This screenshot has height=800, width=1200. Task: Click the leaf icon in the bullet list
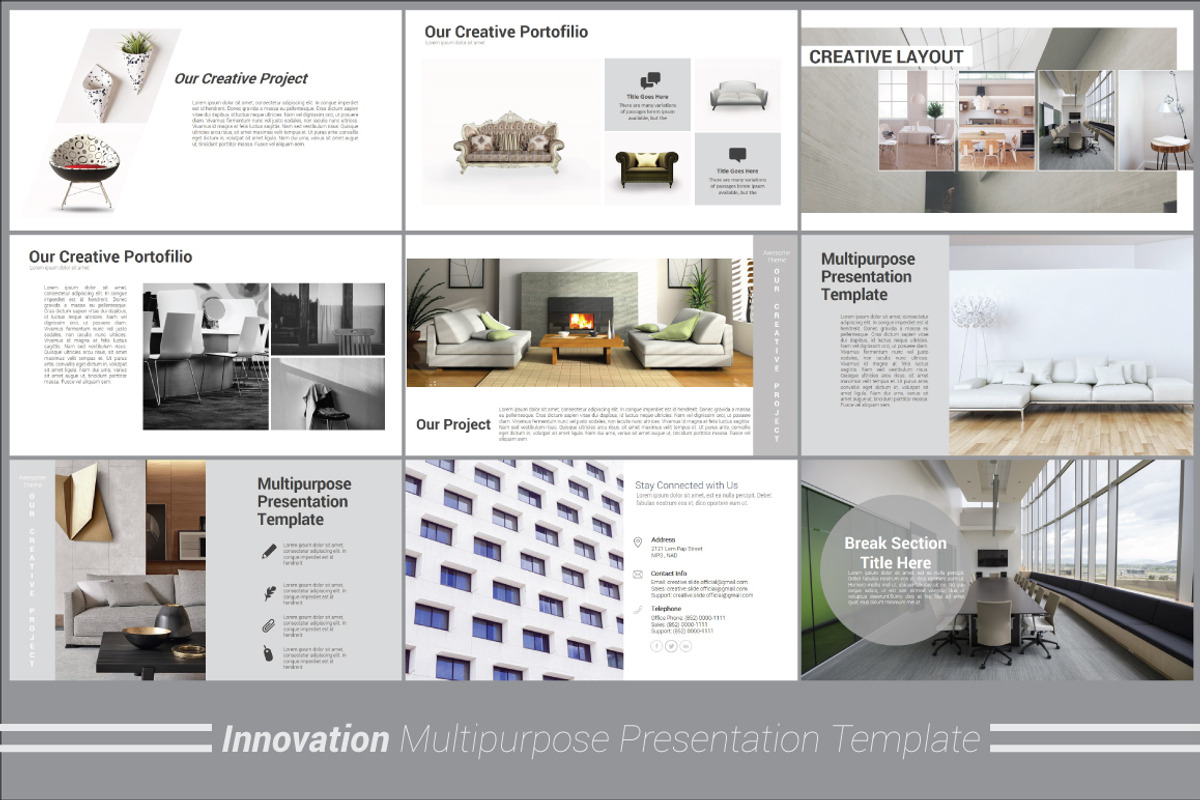coord(269,593)
